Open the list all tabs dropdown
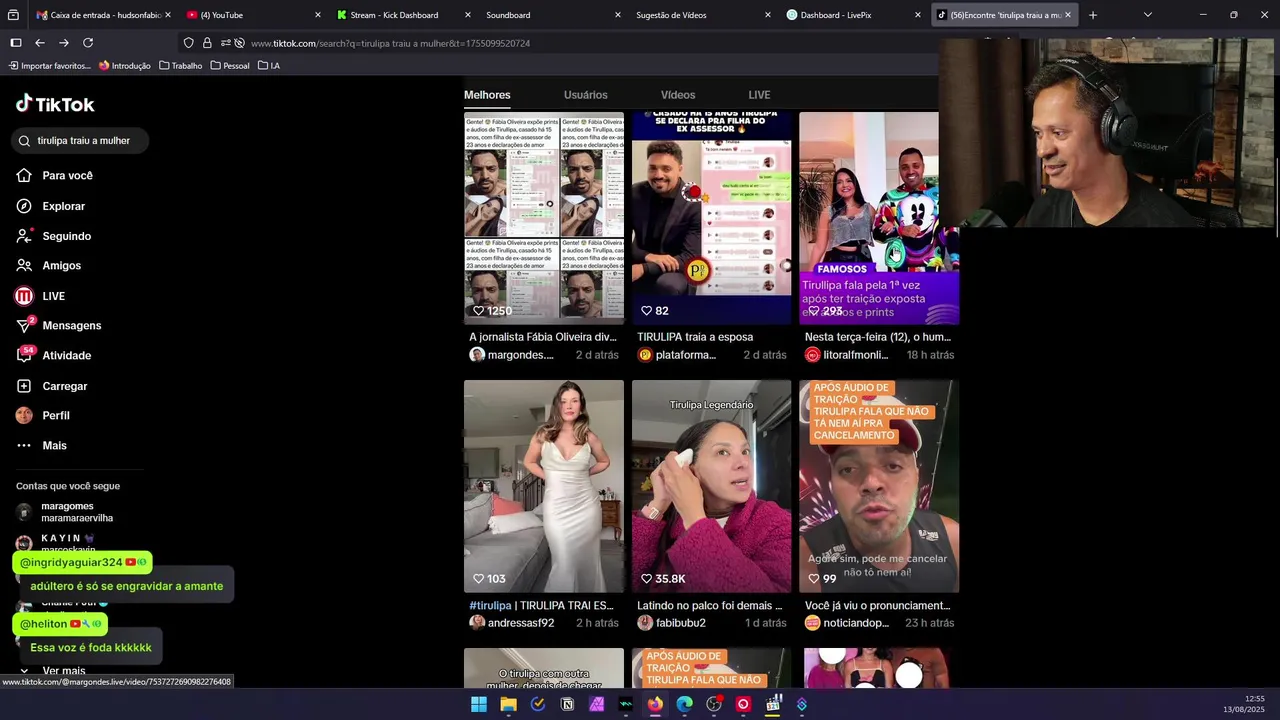Viewport: 1280px width, 720px height. click(1147, 15)
